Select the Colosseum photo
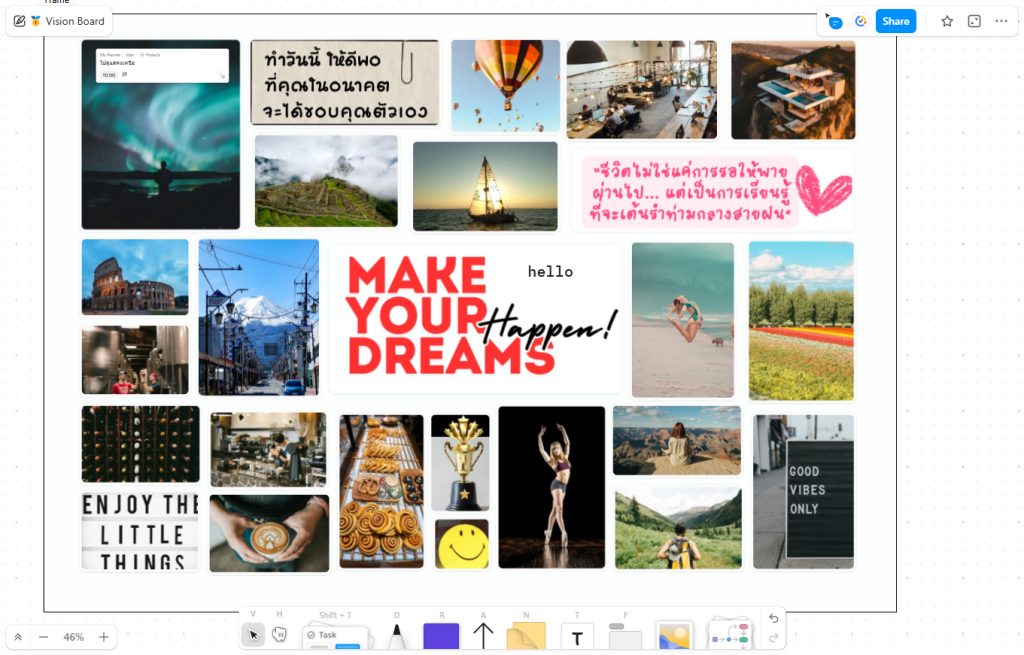The height and width of the screenshot is (655, 1024). point(135,277)
